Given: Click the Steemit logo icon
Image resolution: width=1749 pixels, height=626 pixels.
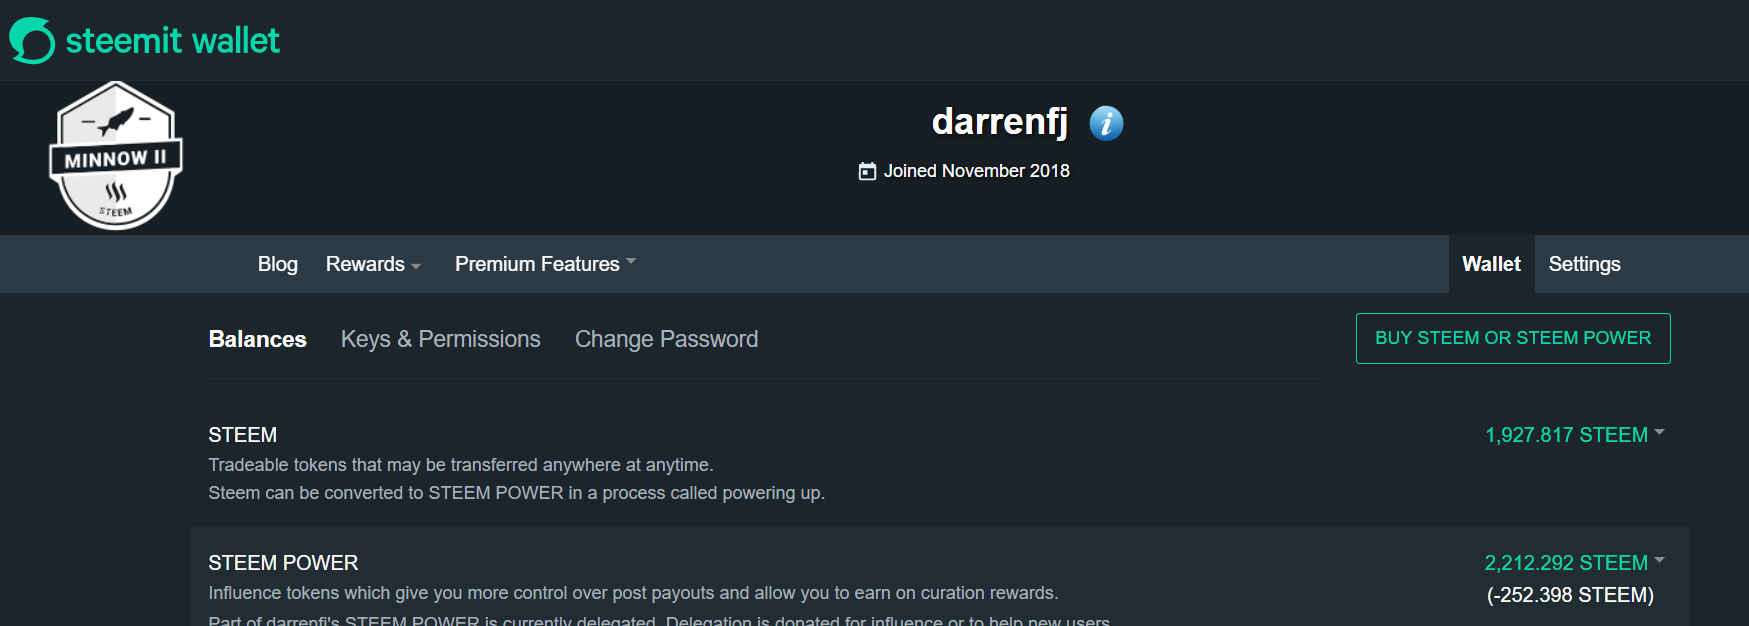Looking at the screenshot, I should click(x=32, y=40).
